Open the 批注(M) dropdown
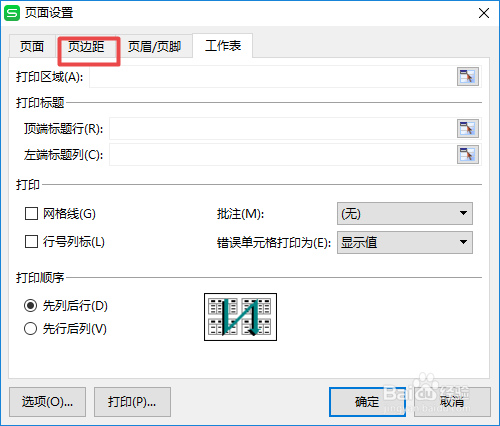 pyautogui.click(x=405, y=213)
